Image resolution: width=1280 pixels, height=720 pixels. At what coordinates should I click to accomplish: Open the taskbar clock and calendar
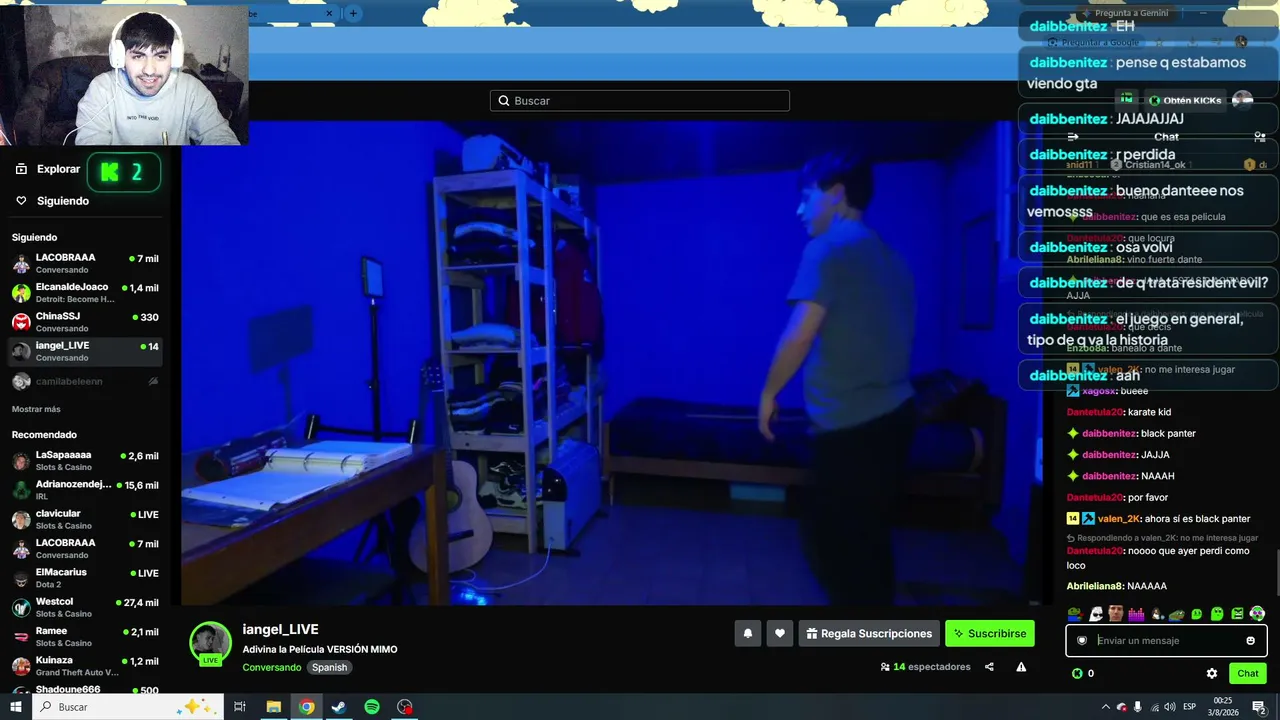(1223, 707)
